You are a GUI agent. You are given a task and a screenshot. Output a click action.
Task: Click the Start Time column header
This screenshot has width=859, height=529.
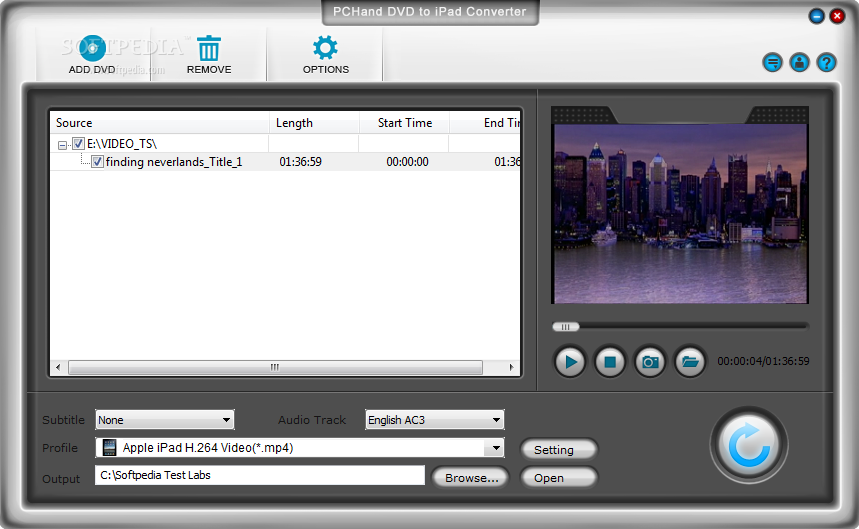tap(404, 123)
